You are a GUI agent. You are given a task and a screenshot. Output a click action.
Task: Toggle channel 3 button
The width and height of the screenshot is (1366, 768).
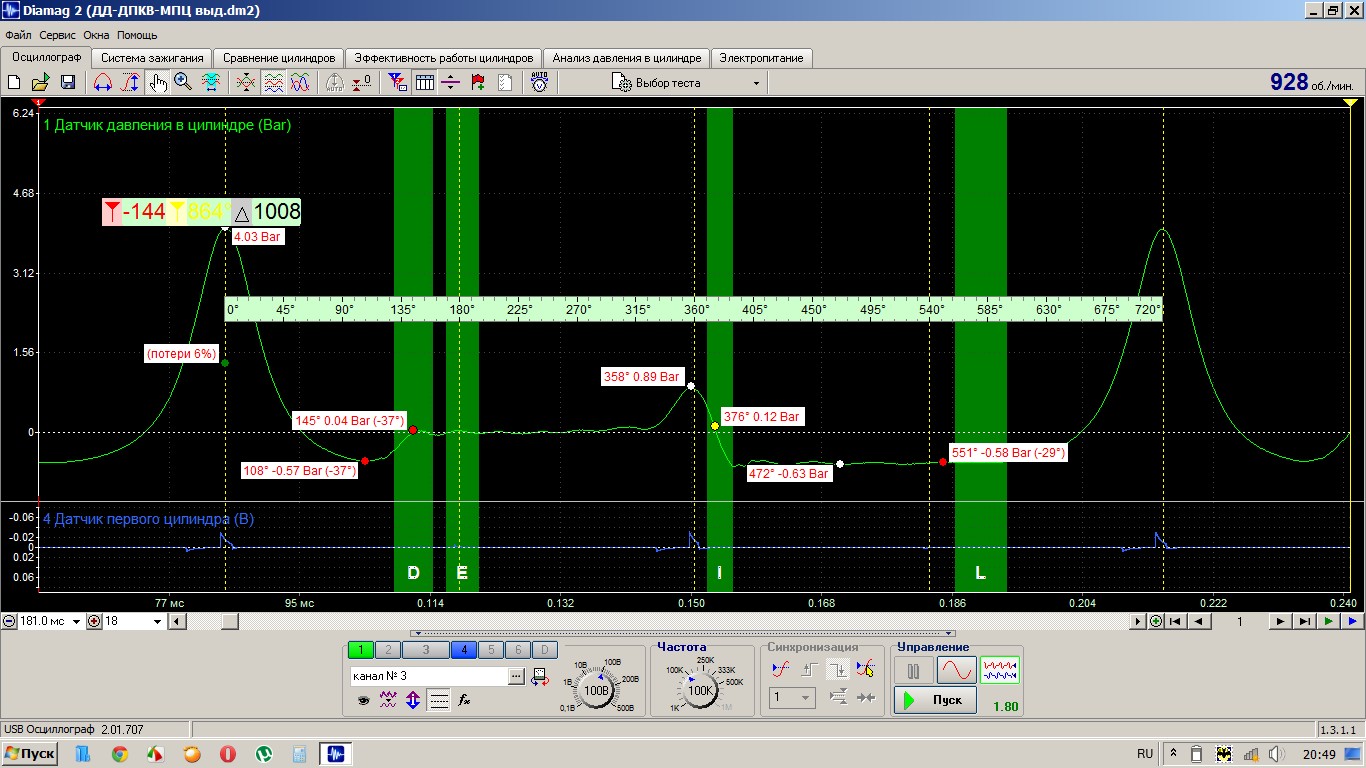point(426,650)
